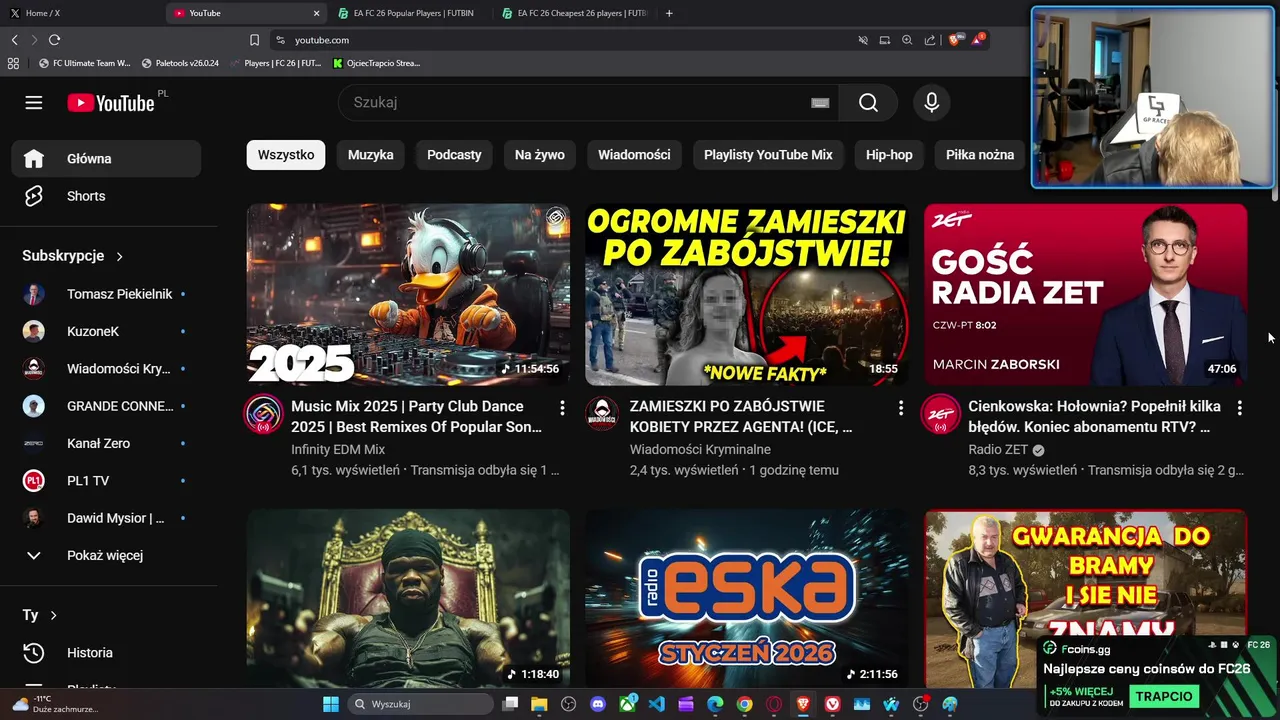
Task: Bookmark this page via bookmark icon
Action: tap(254, 40)
